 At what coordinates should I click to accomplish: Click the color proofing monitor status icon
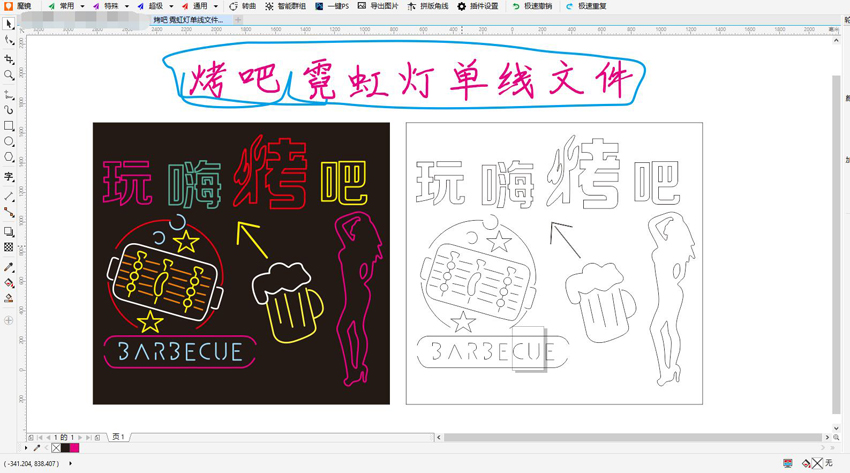point(788,463)
